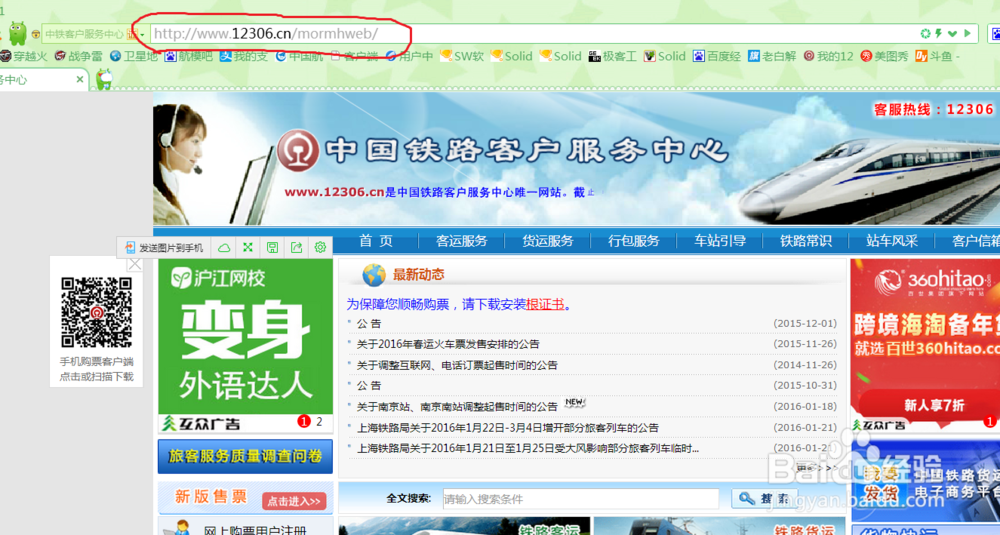Click the Baidu paw search engine icon
The width and height of the screenshot is (1000, 535).
[995, 33]
